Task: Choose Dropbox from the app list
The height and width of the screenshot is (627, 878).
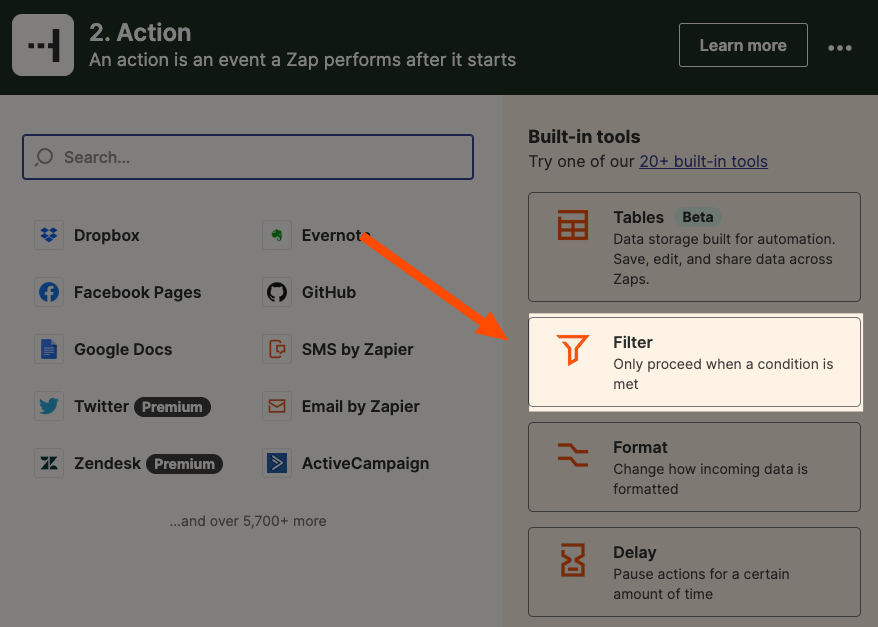Action: coord(106,235)
